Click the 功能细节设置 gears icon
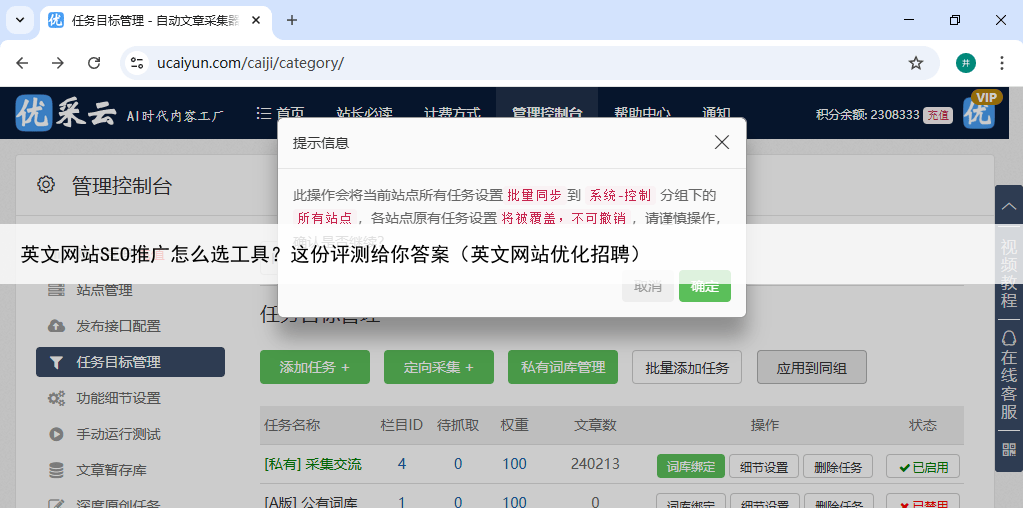Viewport: 1023px width, 508px height. (x=57, y=398)
